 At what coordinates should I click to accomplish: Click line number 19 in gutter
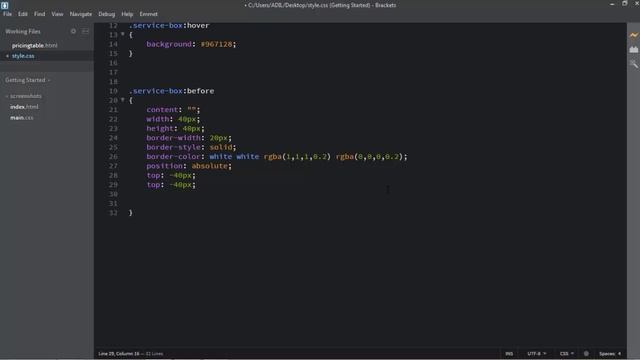point(113,91)
